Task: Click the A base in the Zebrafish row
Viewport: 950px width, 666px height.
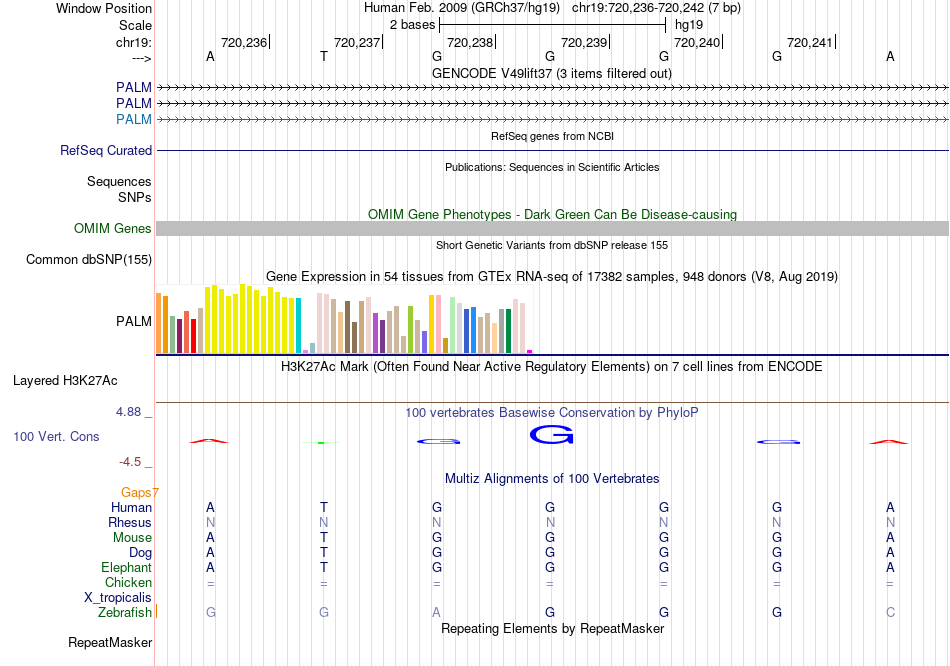Action: [x=436, y=613]
